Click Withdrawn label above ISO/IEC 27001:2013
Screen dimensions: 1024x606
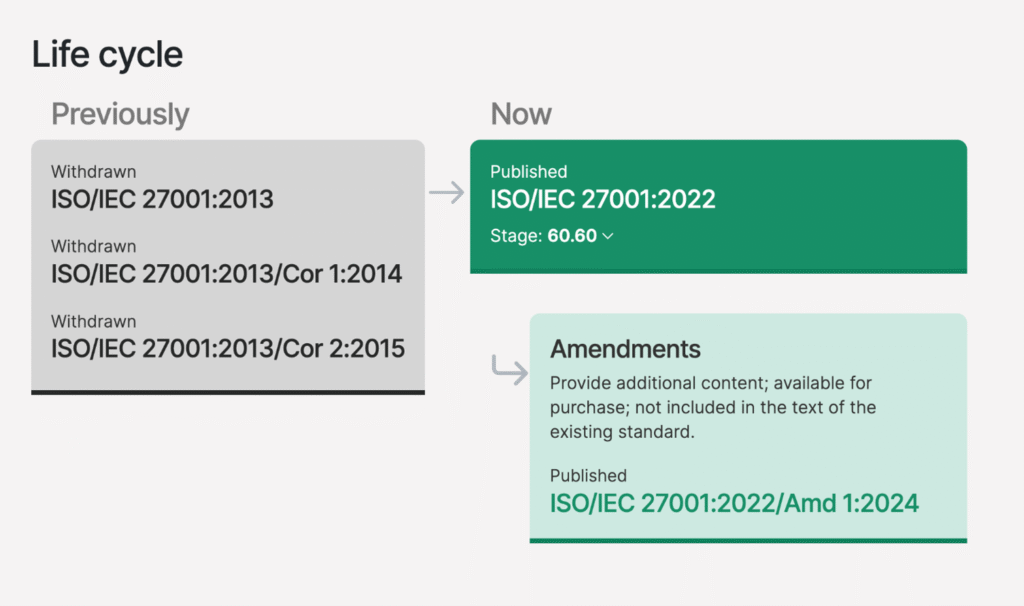(93, 172)
